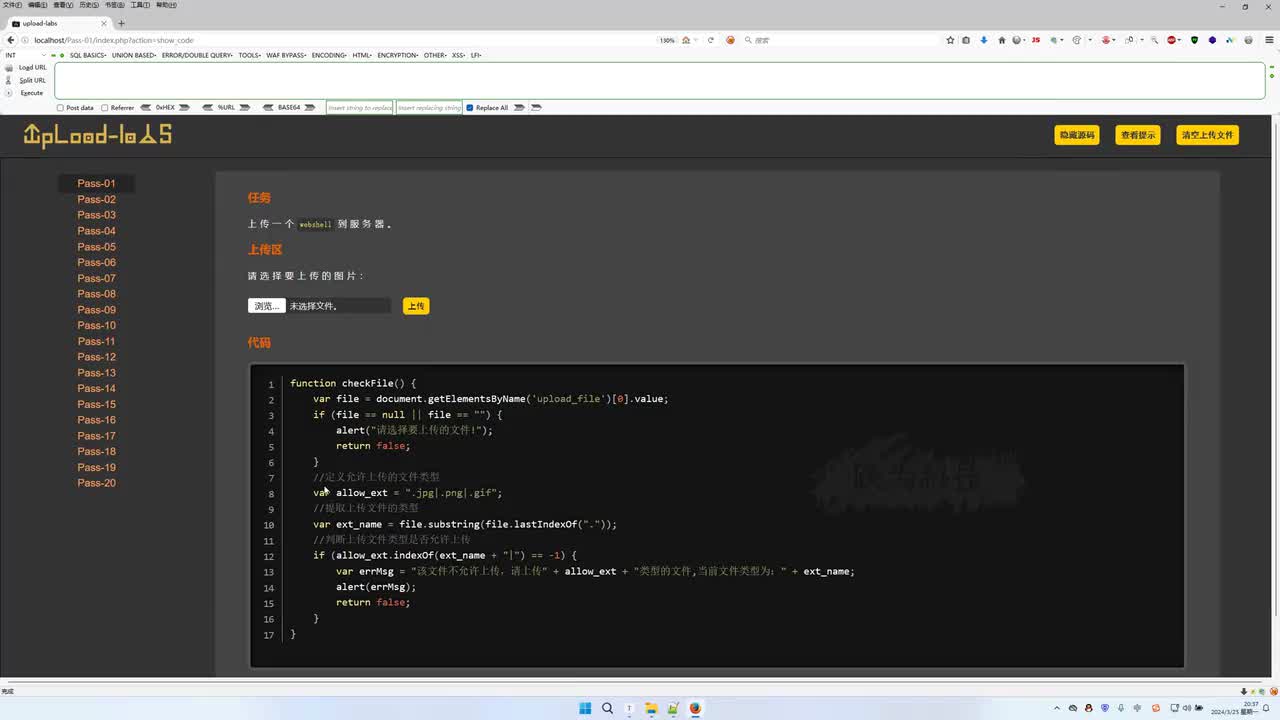Click the Insert replacing string field
Viewport: 1280px width, 720px height.
(x=429, y=107)
